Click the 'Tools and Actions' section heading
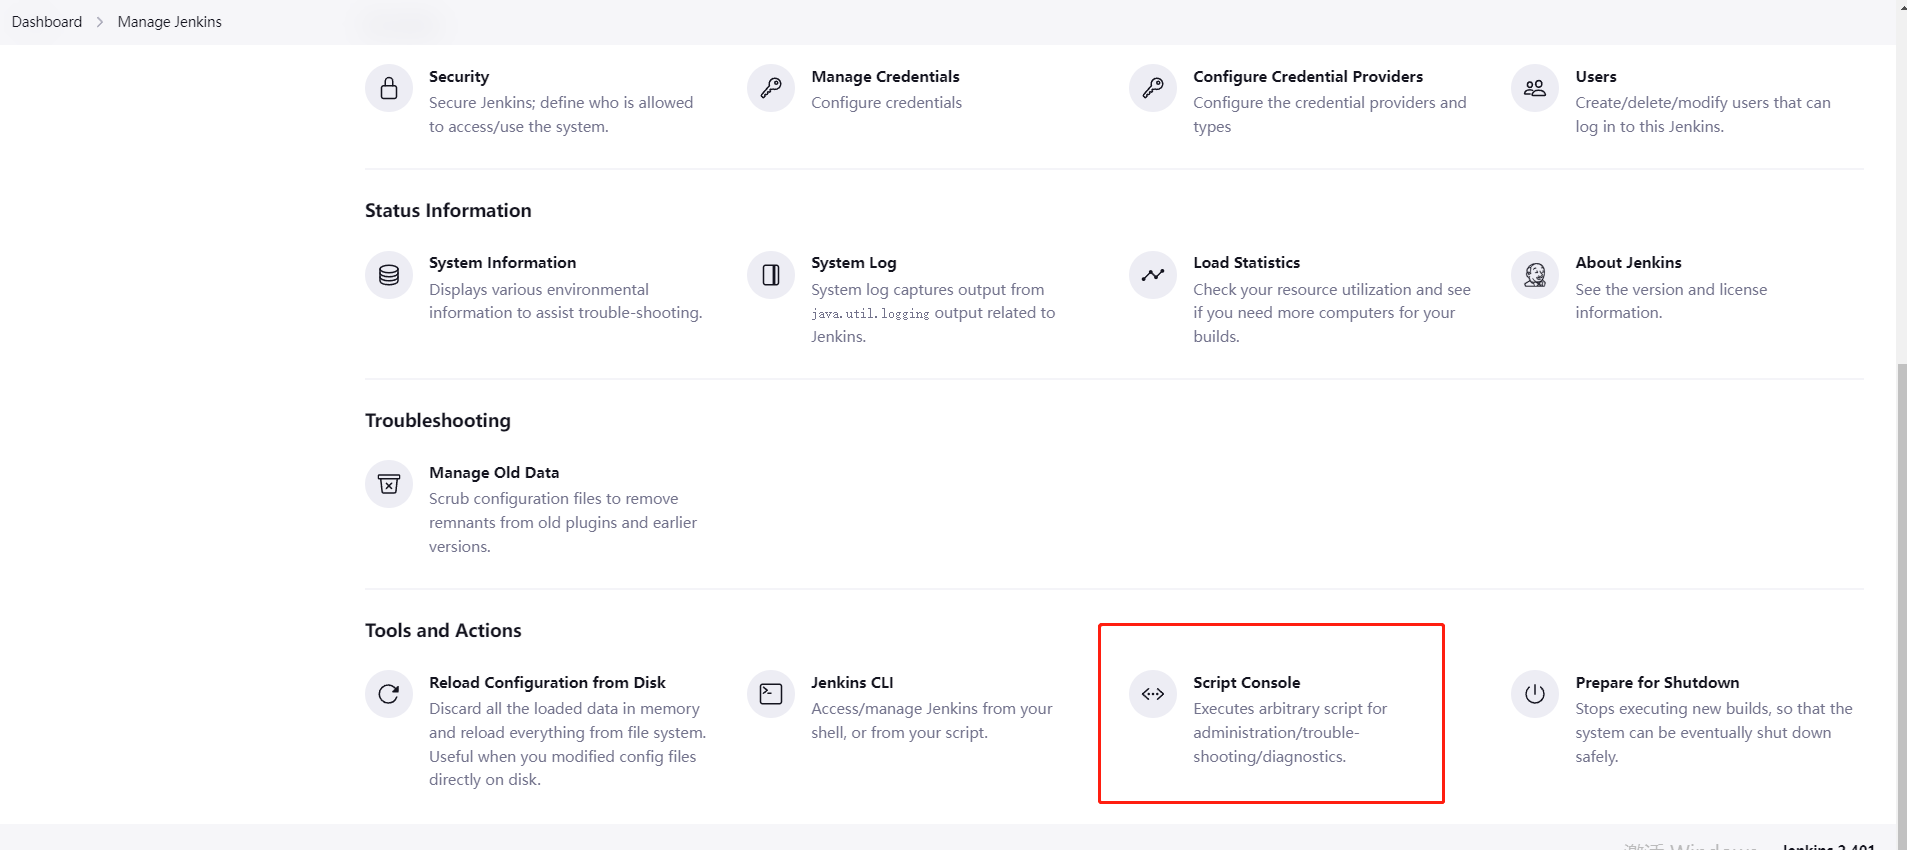Screen dimensions: 1907x850 click(x=443, y=631)
